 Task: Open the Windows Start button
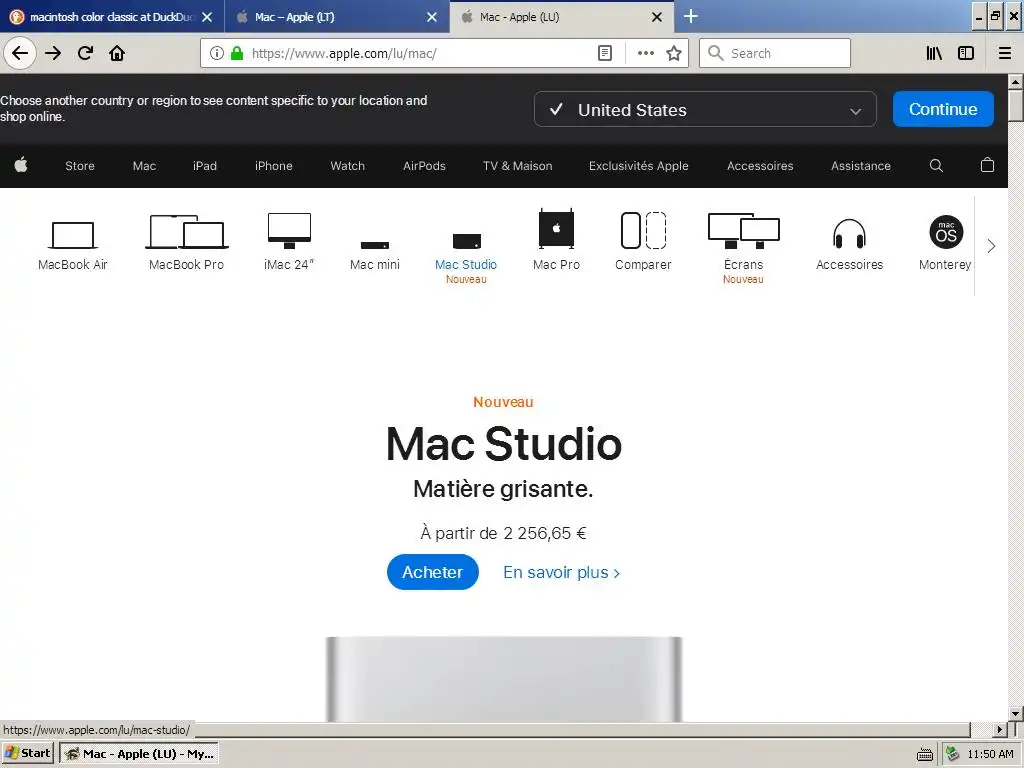(27, 753)
